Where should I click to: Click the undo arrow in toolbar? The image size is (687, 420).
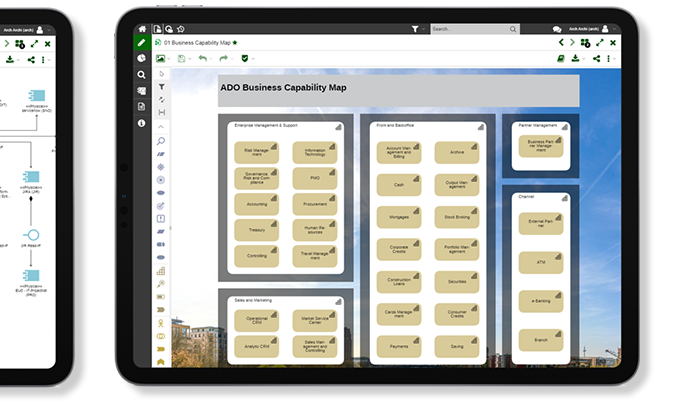click(203, 59)
